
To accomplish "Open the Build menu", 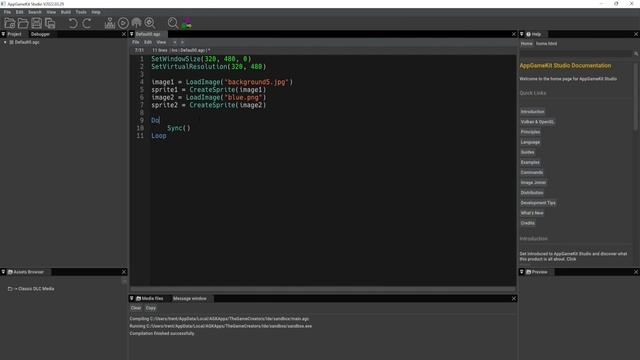I will coord(66,12).
